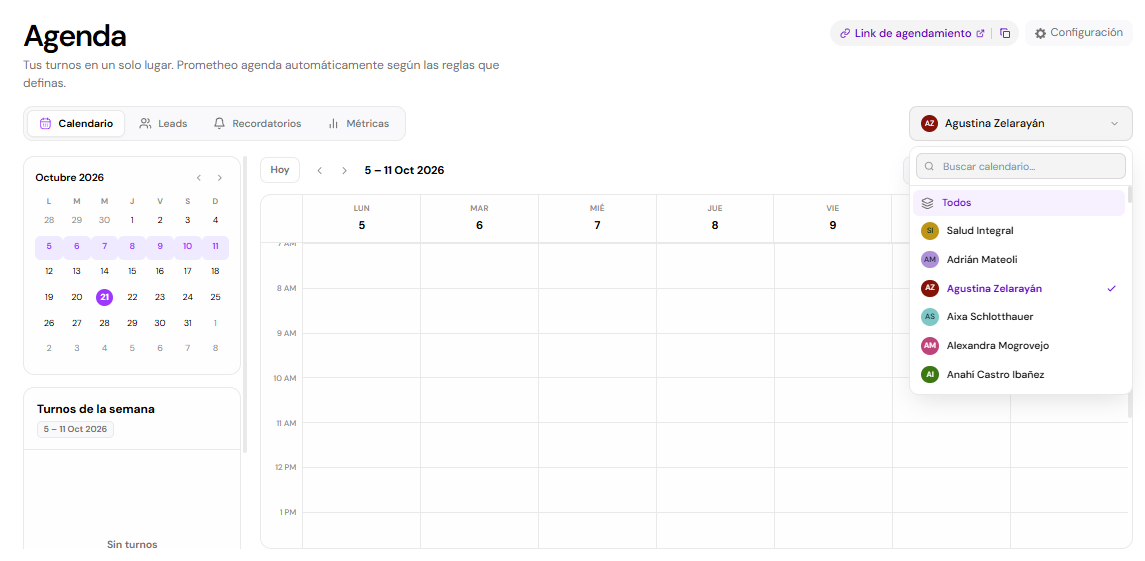
Task: Open the Recordatorios tab
Action: point(257,123)
